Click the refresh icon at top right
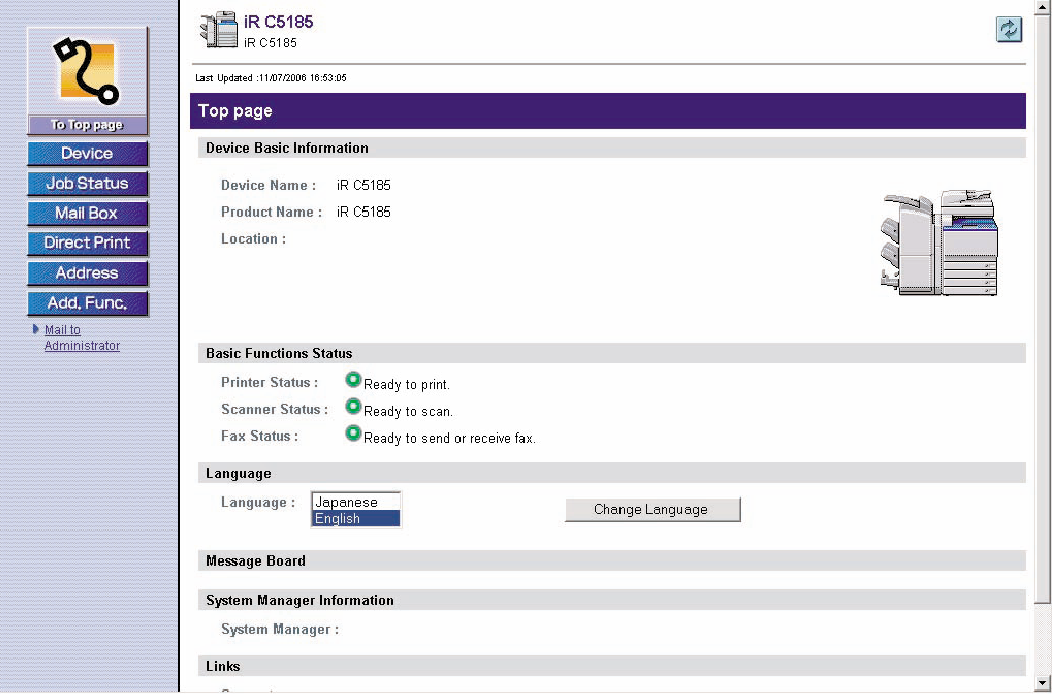 click(1008, 29)
